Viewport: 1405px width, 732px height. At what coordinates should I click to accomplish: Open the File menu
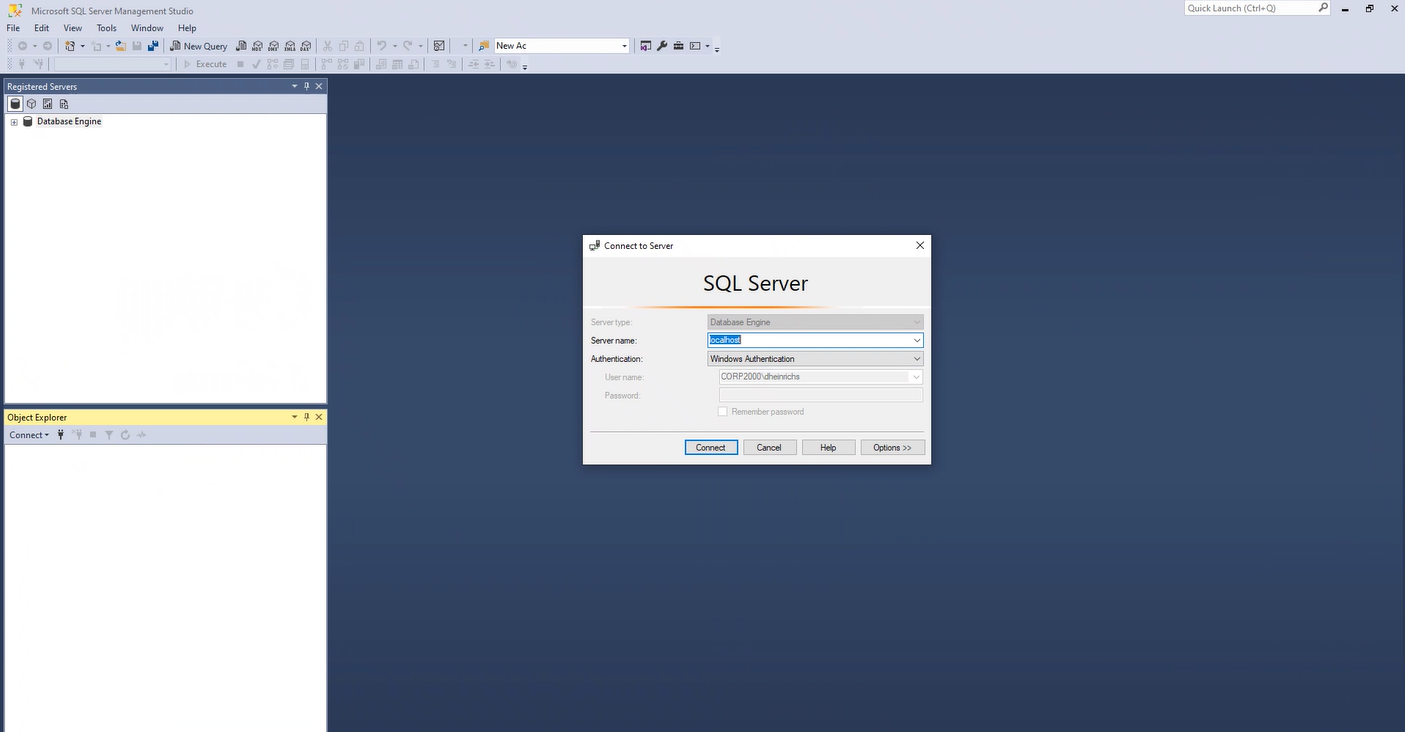(13, 28)
